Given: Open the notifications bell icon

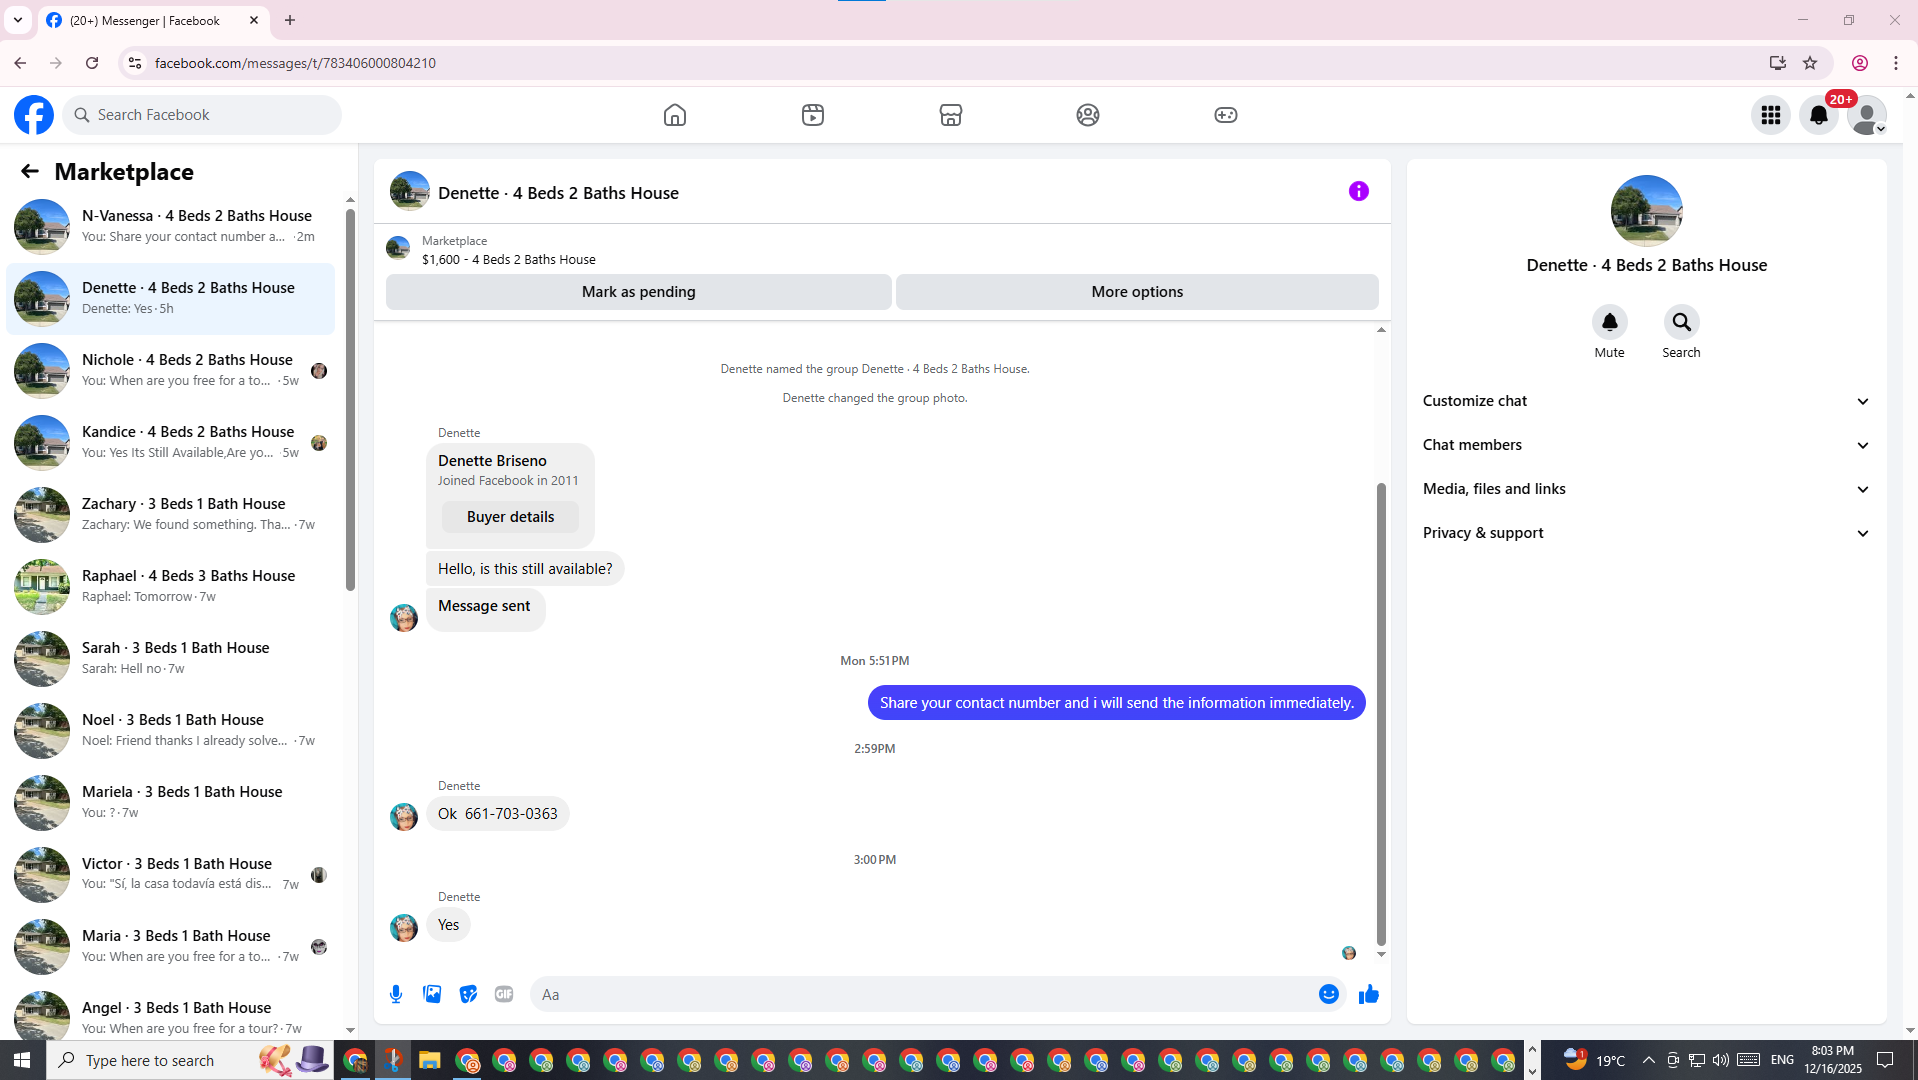Looking at the screenshot, I should pos(1819,115).
